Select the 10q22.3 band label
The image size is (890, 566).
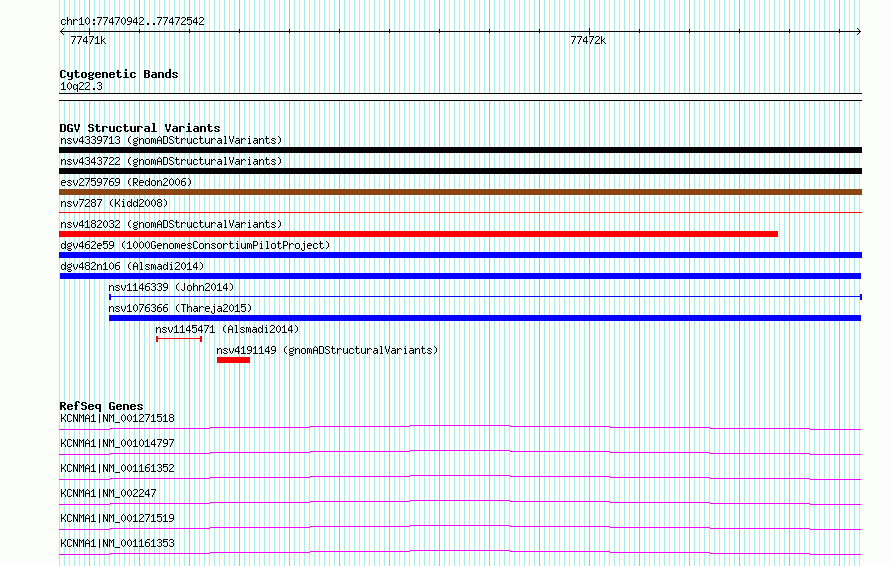tap(81, 86)
